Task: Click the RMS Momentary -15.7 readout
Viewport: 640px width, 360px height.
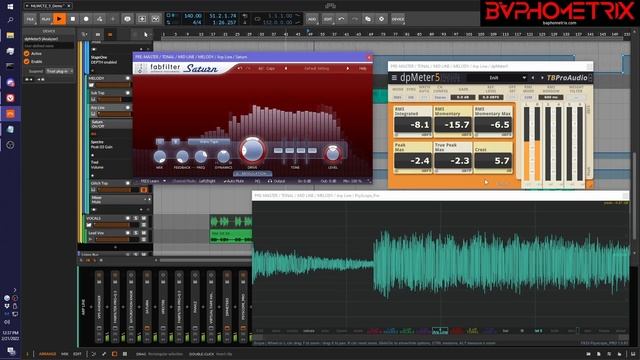Action: [453, 125]
